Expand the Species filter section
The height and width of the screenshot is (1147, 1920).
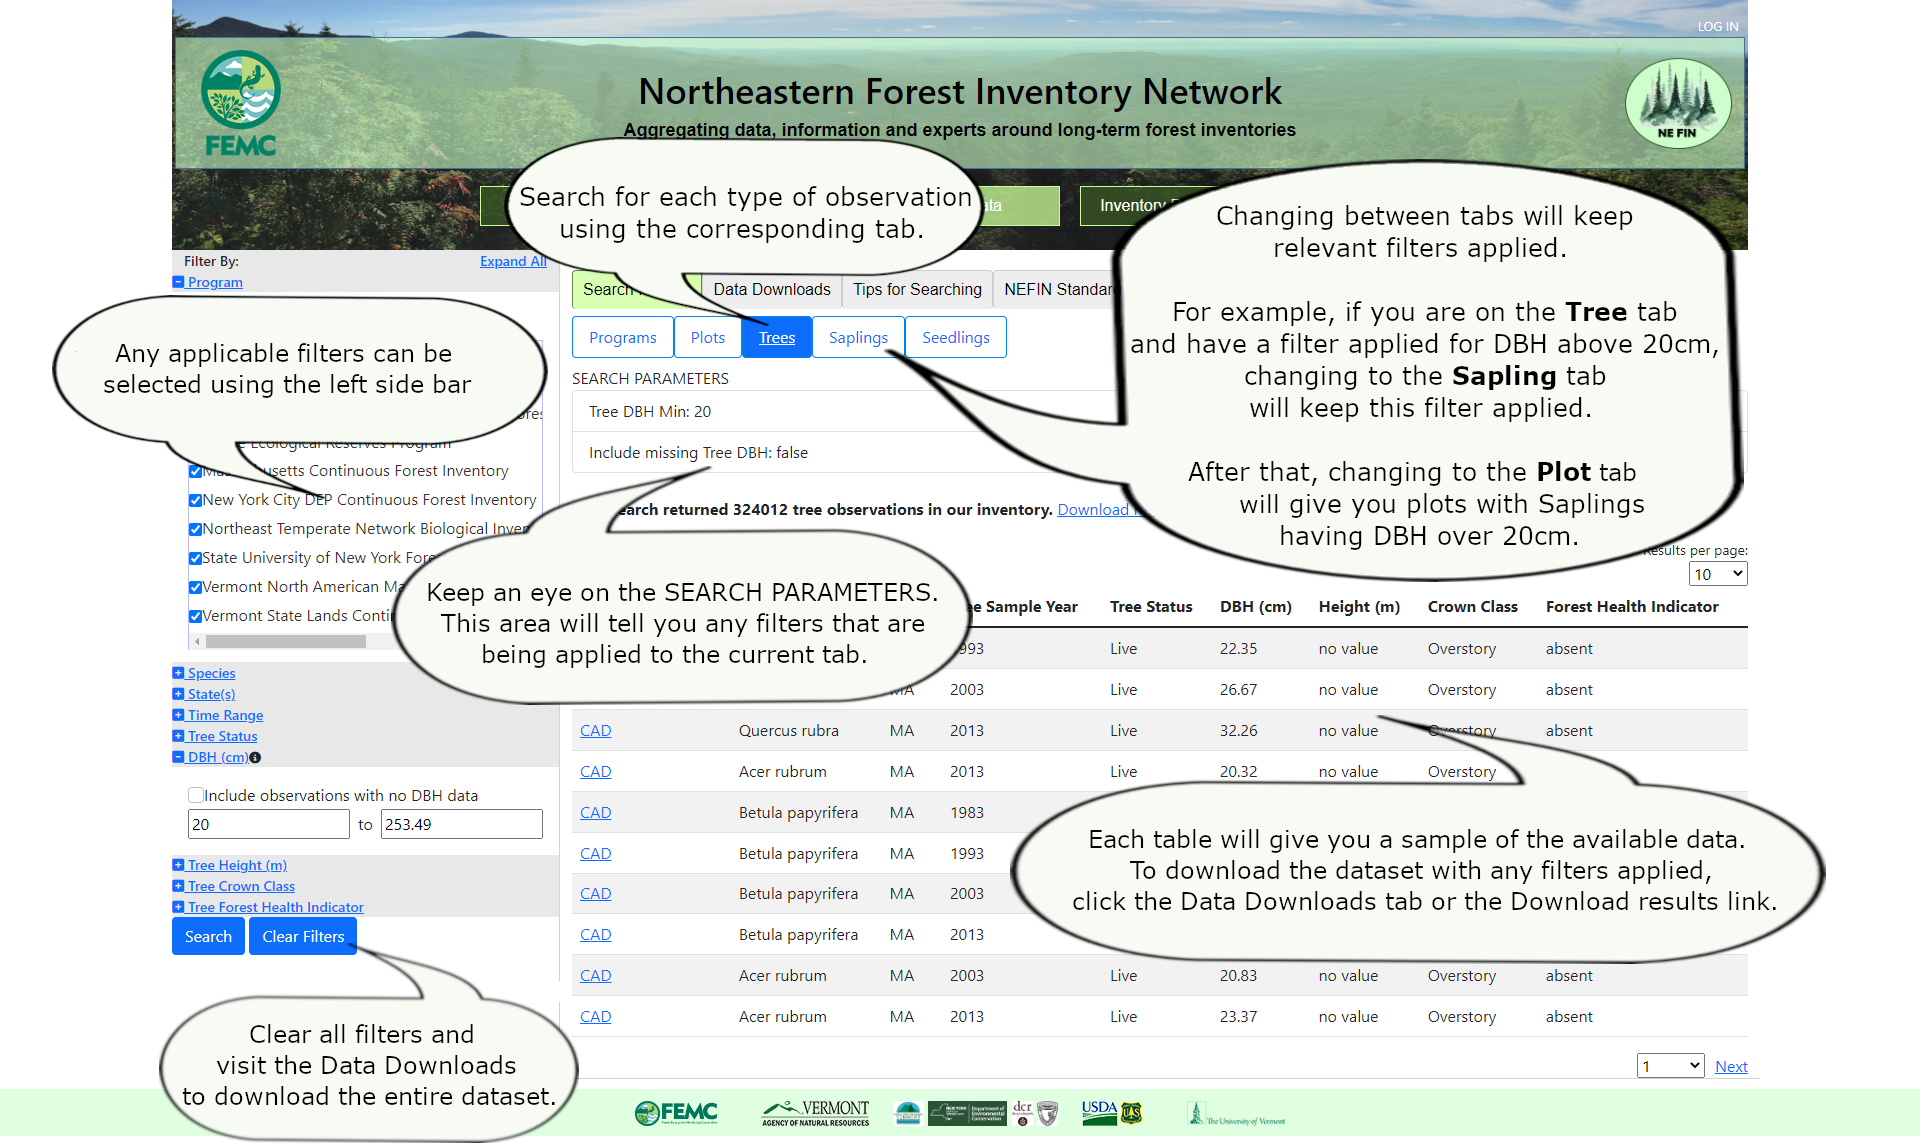(x=212, y=672)
